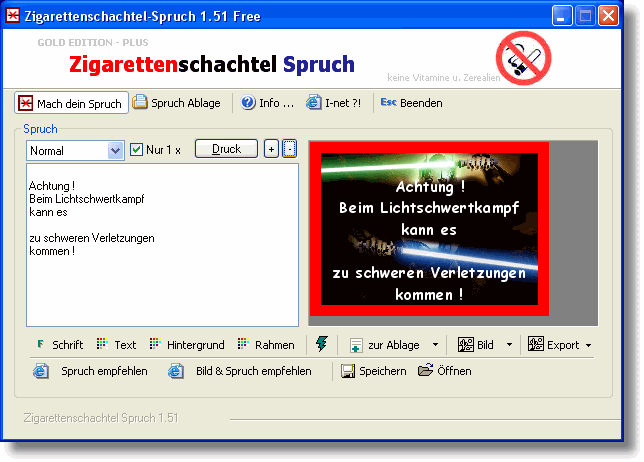Switch to Spruch Ablage tab
The height and width of the screenshot is (462, 644).
point(177,103)
